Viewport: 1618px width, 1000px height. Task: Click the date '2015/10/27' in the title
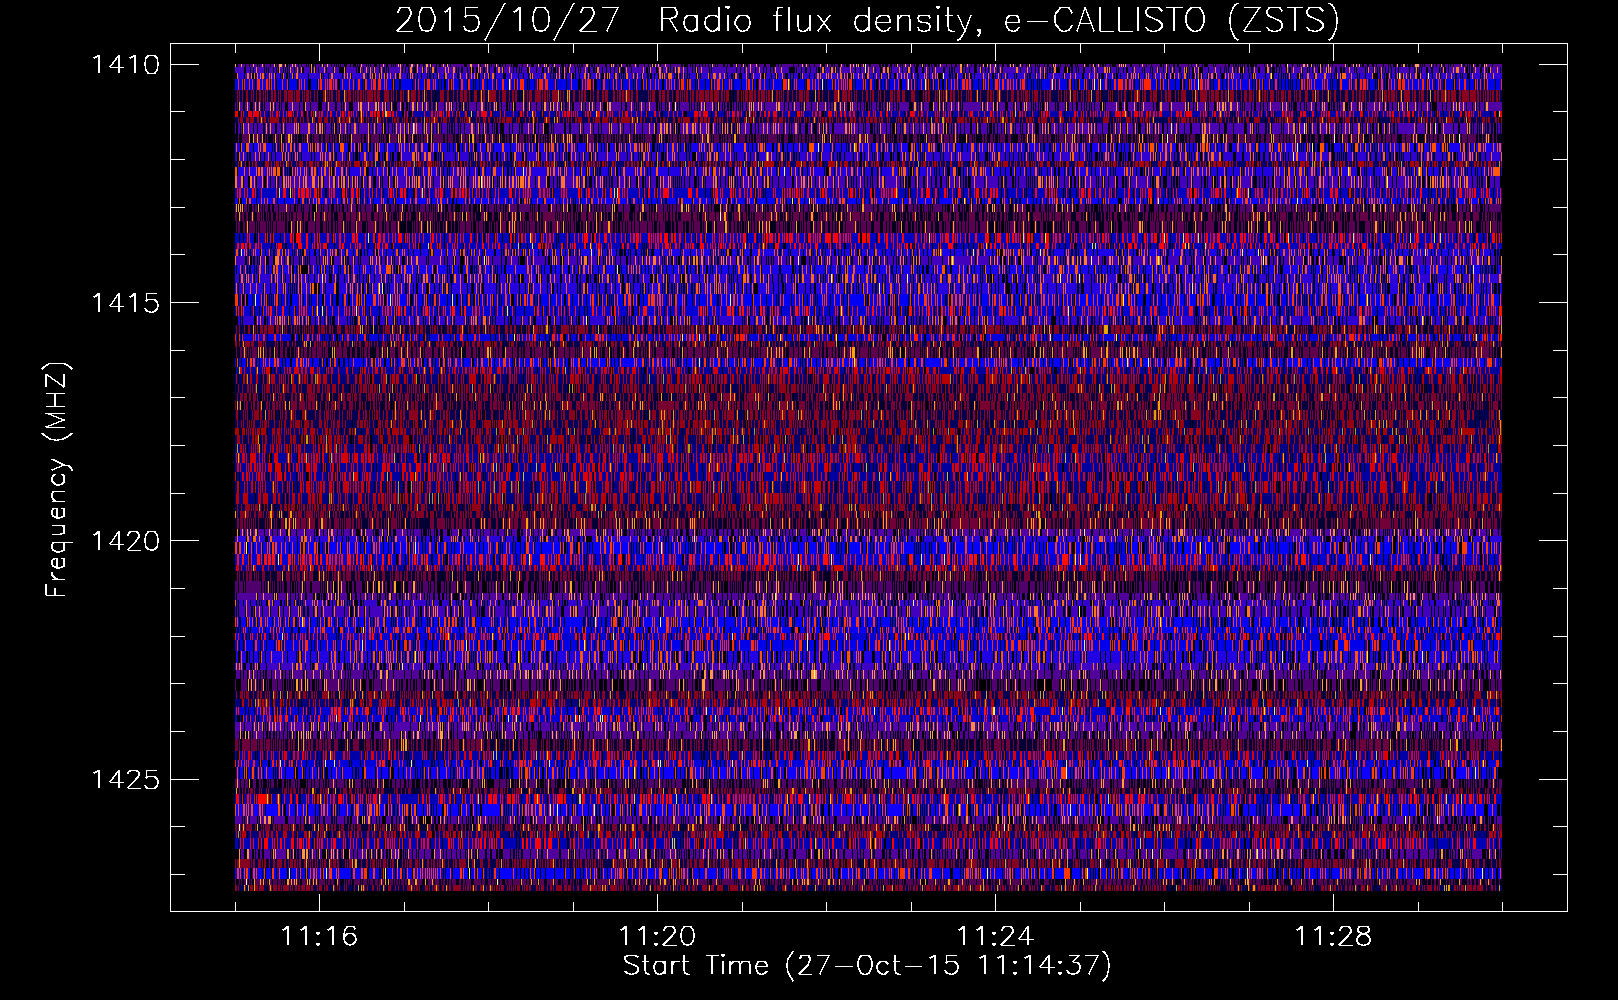(x=508, y=21)
